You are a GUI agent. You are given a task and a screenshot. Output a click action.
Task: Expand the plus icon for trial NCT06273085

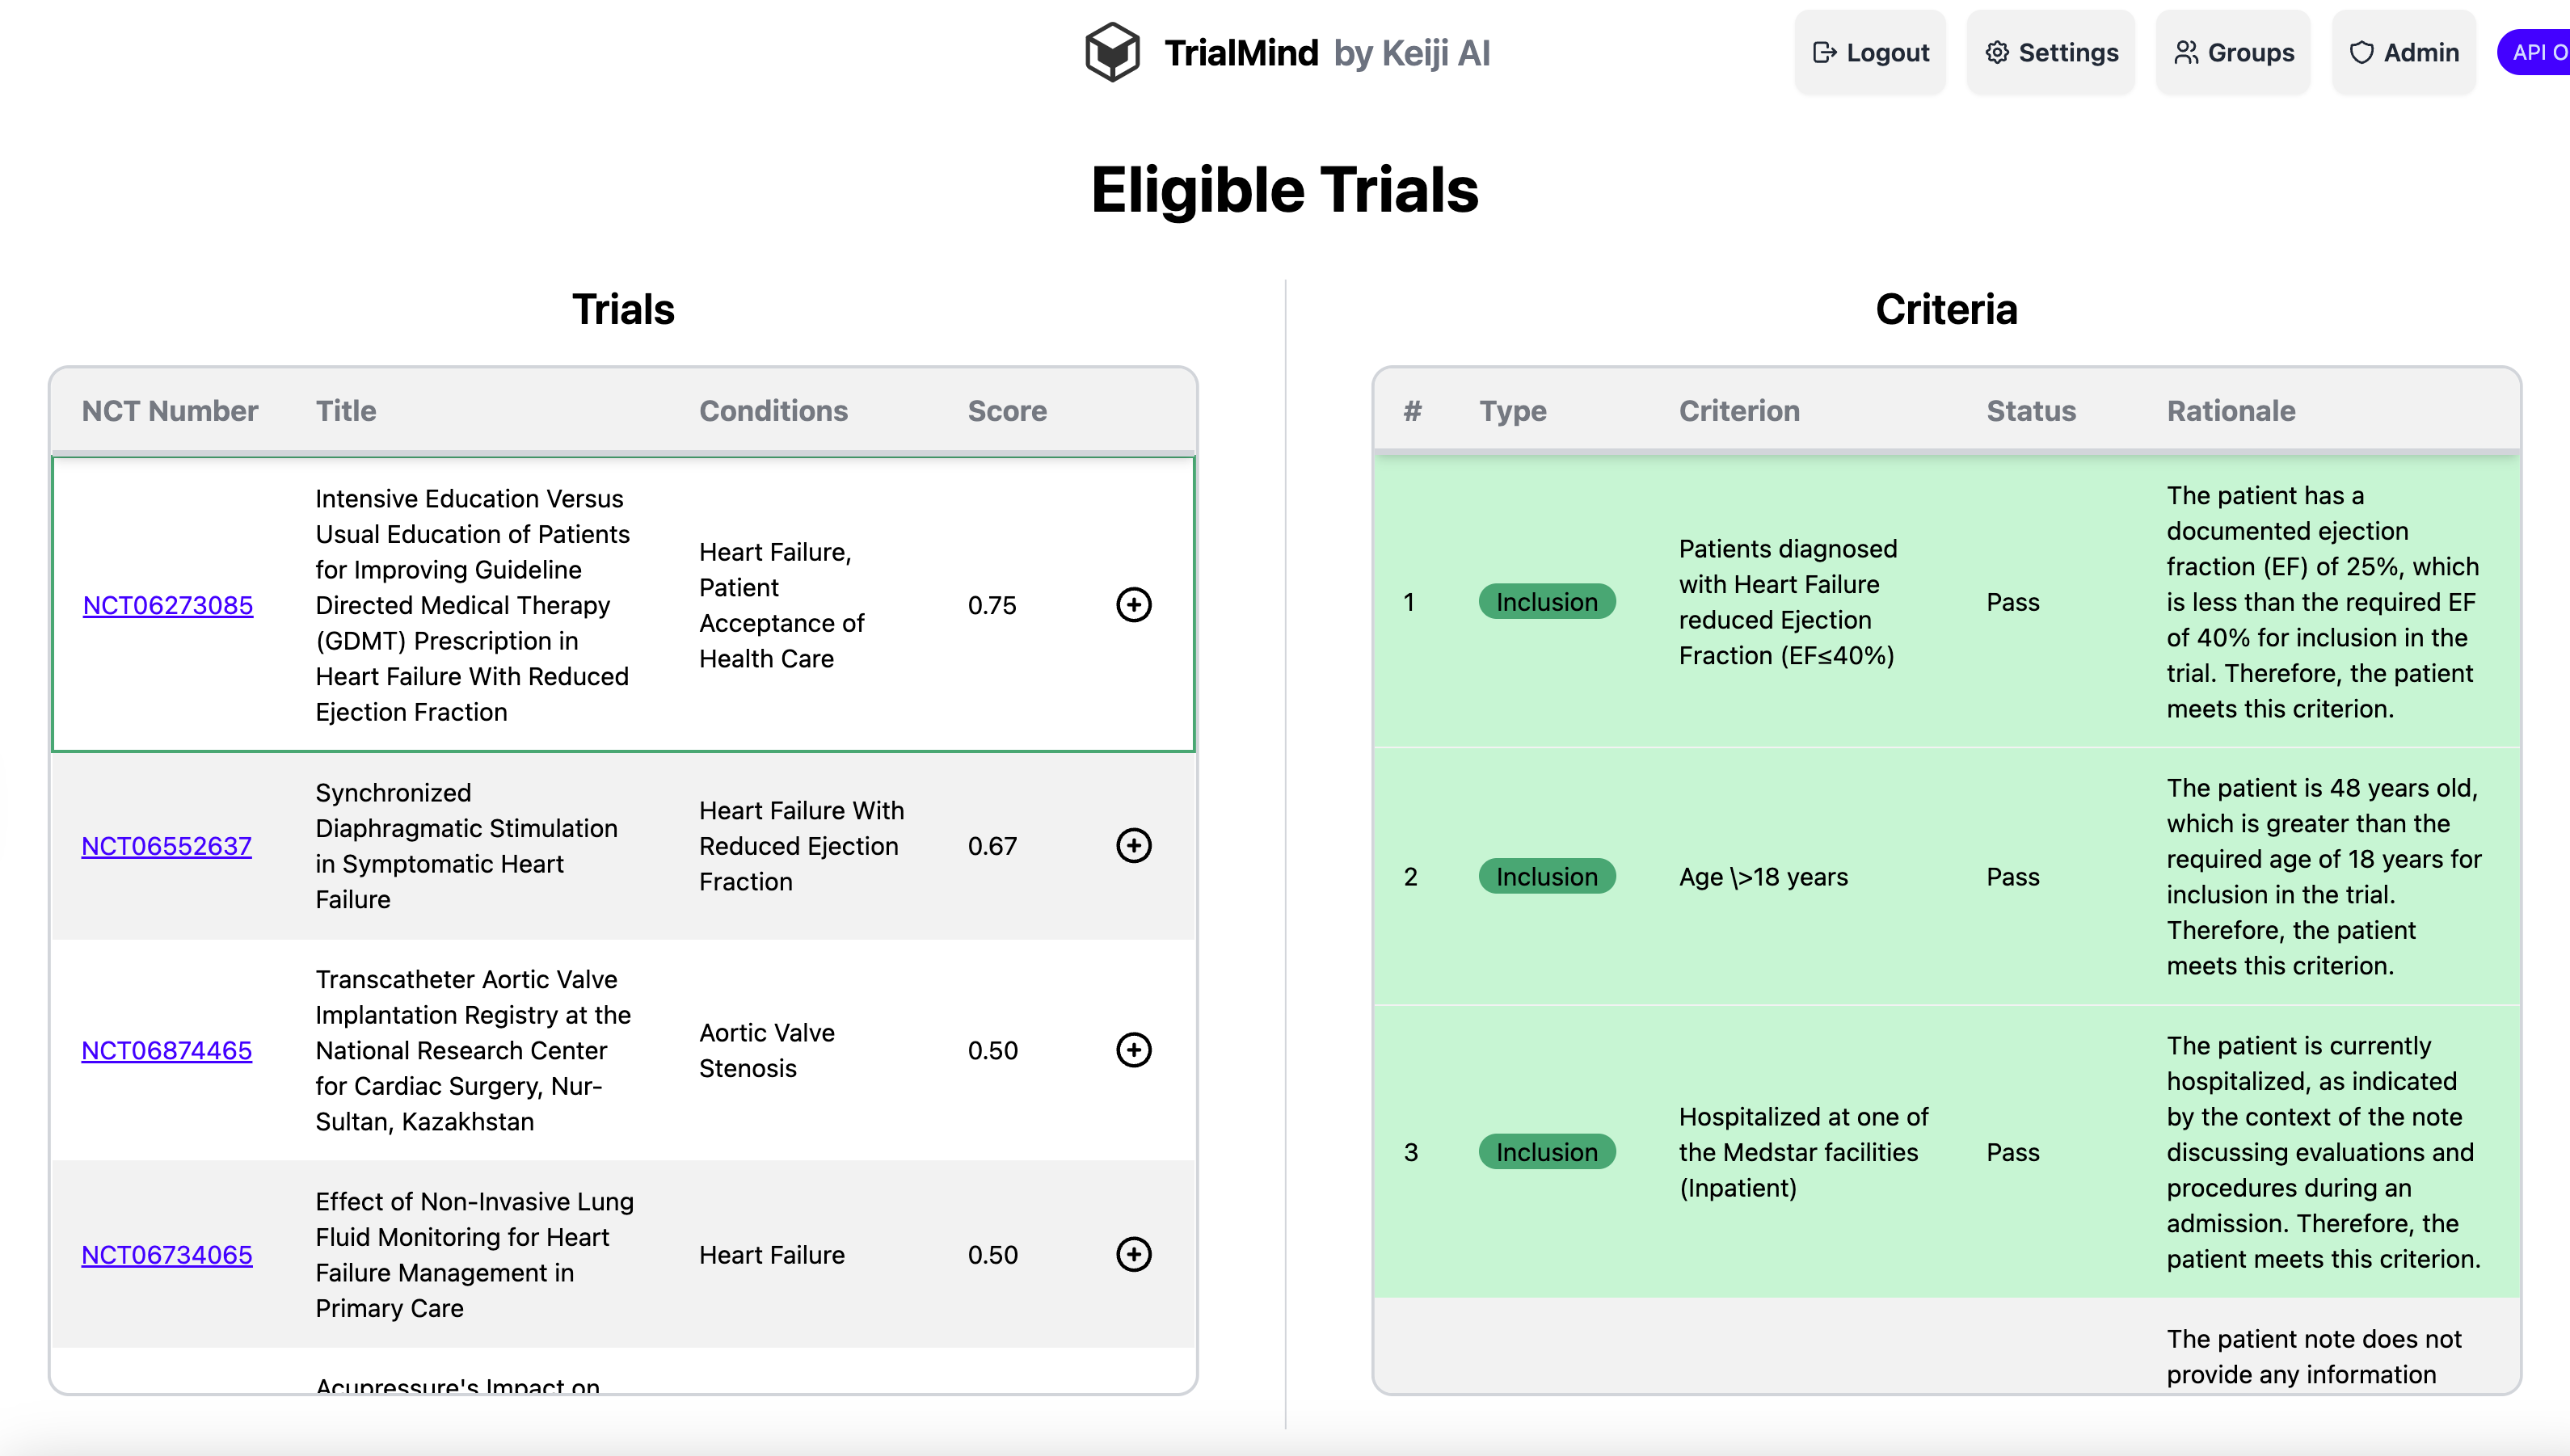(x=1133, y=605)
